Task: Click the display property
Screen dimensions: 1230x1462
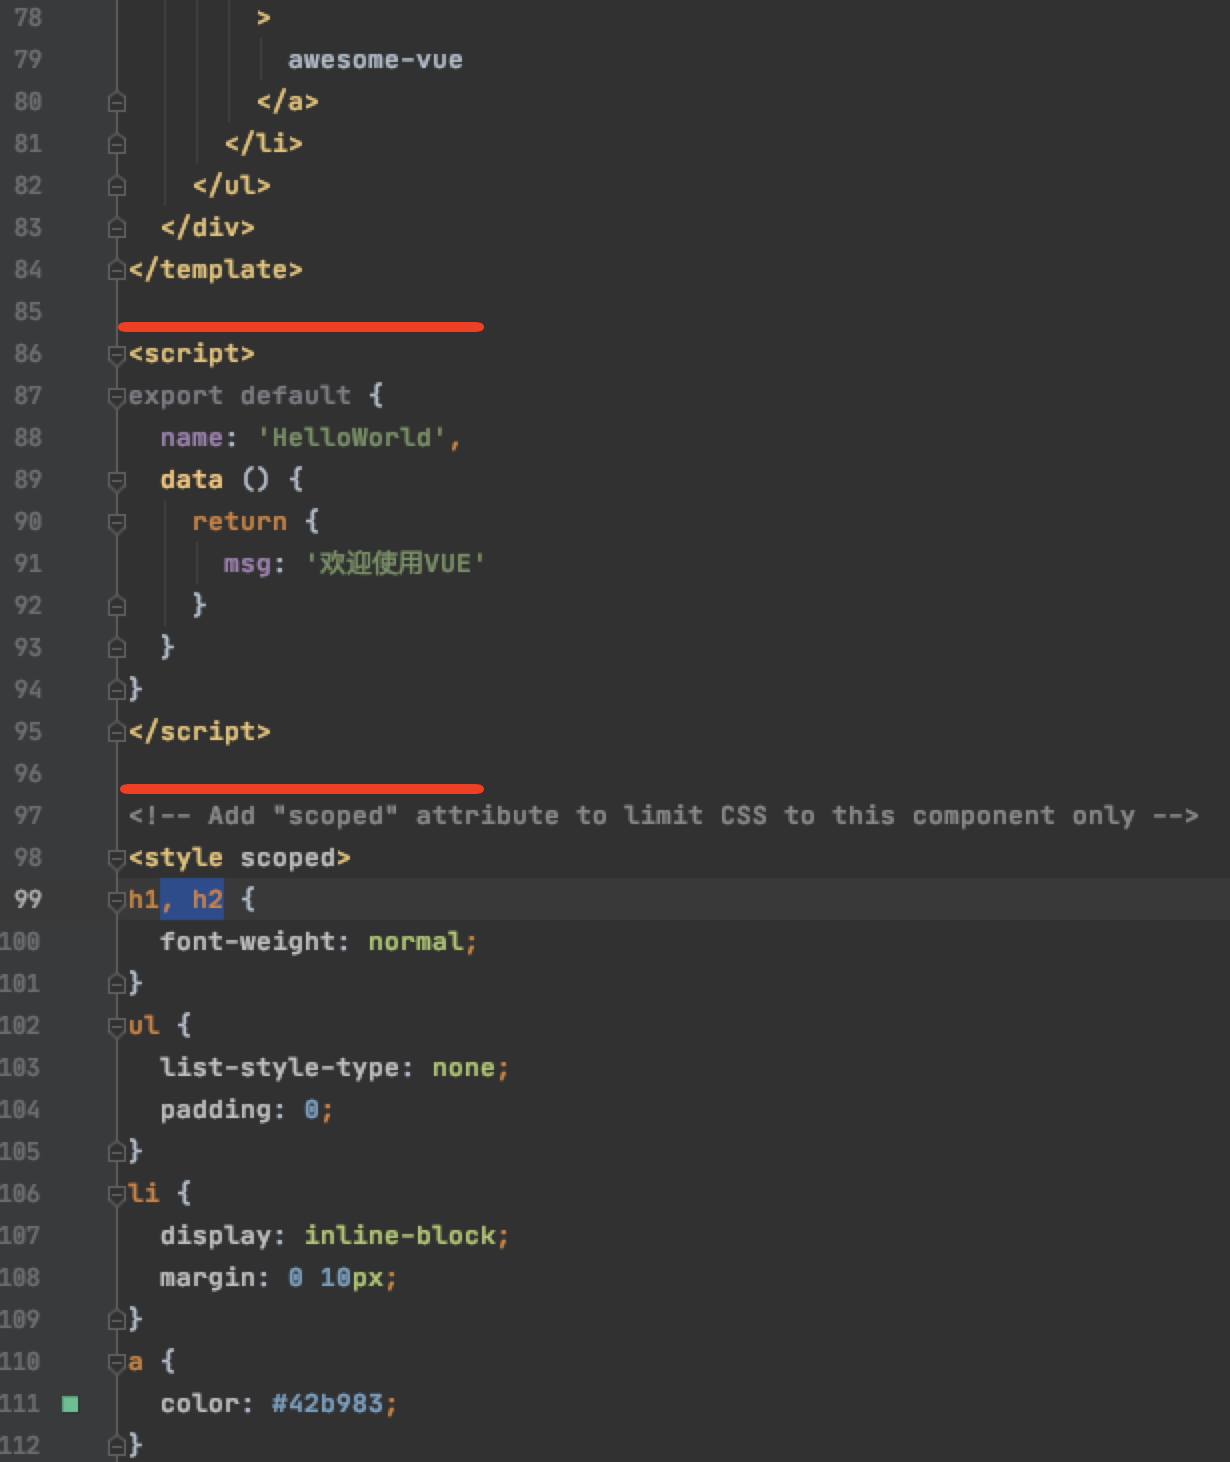Action: 215,1236
